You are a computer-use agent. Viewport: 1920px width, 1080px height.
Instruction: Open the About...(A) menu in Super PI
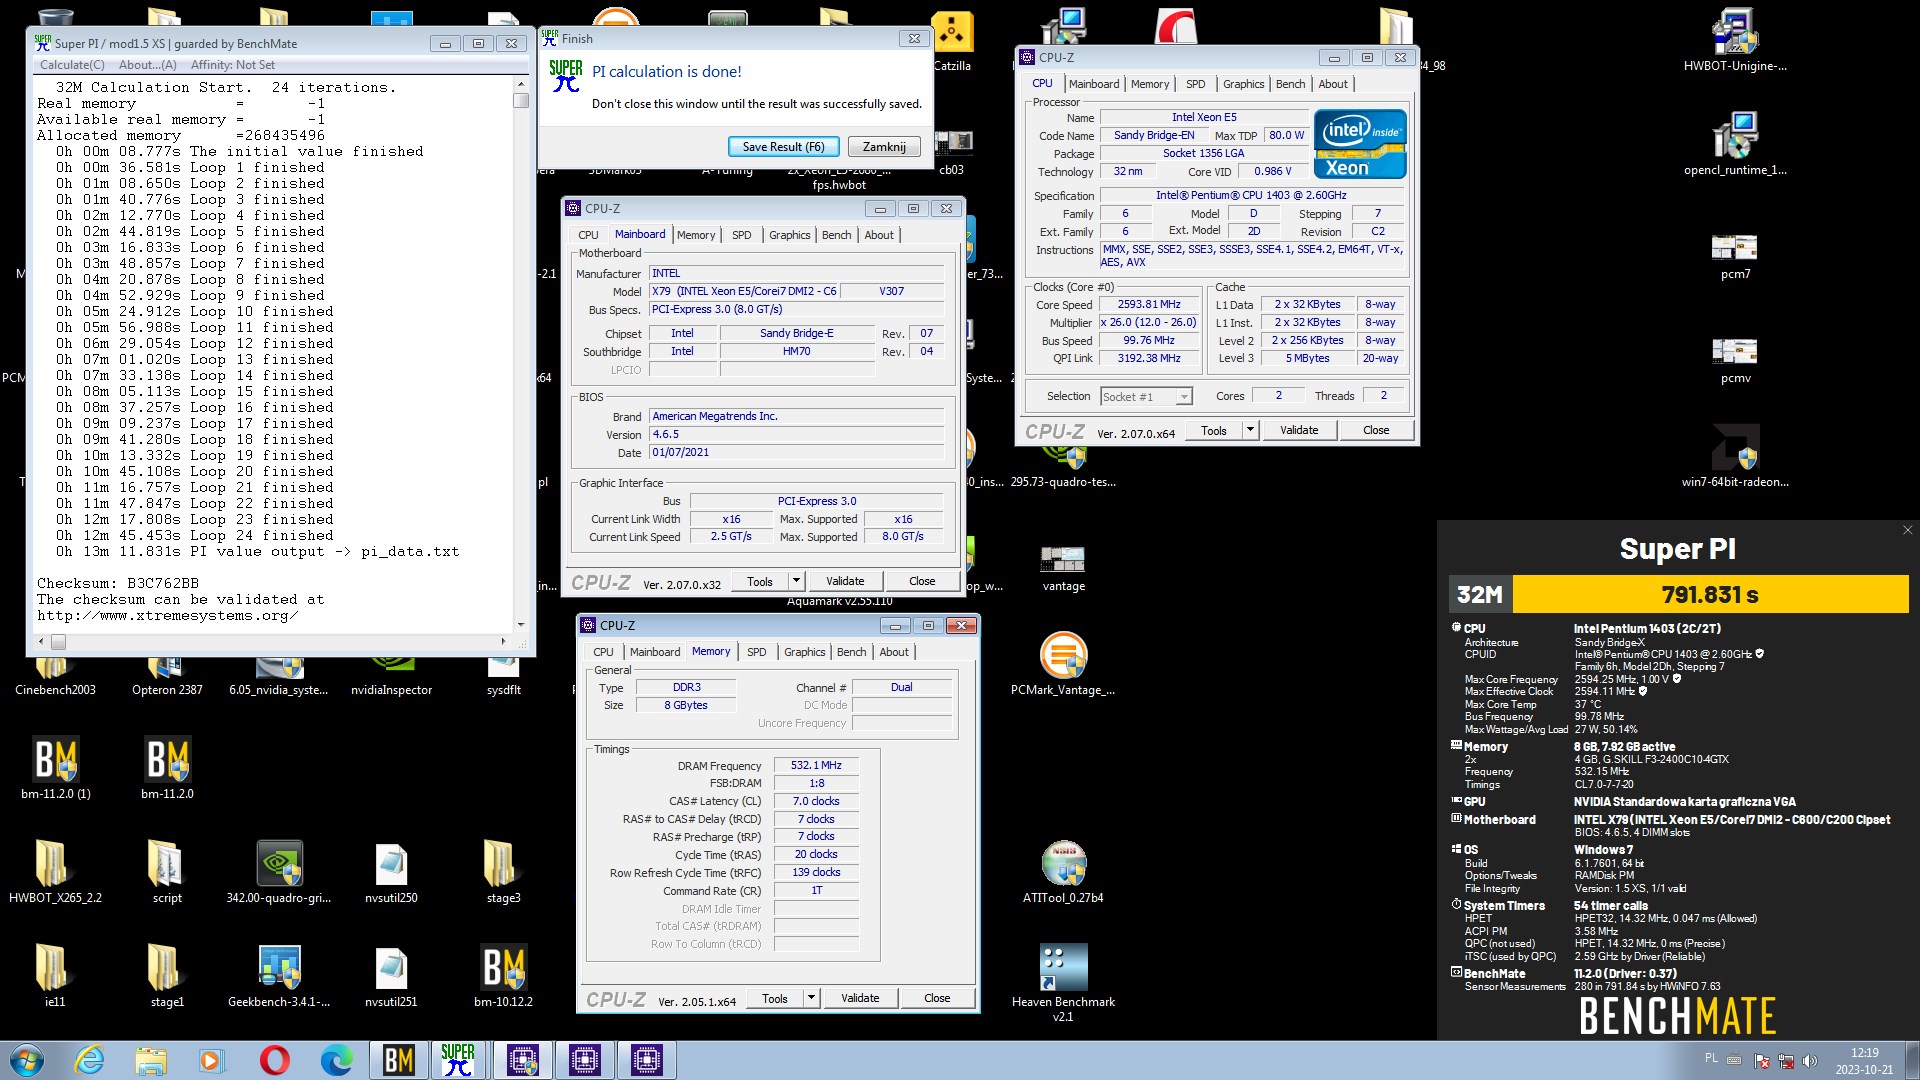147,65
